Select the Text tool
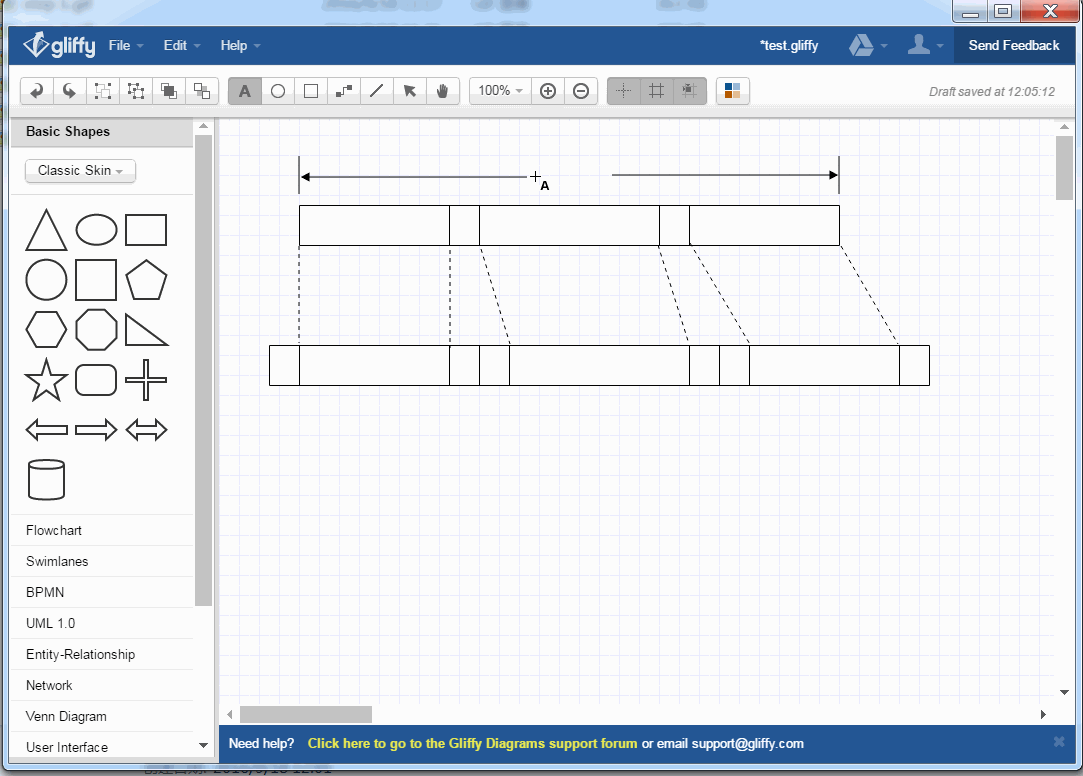 coord(244,91)
